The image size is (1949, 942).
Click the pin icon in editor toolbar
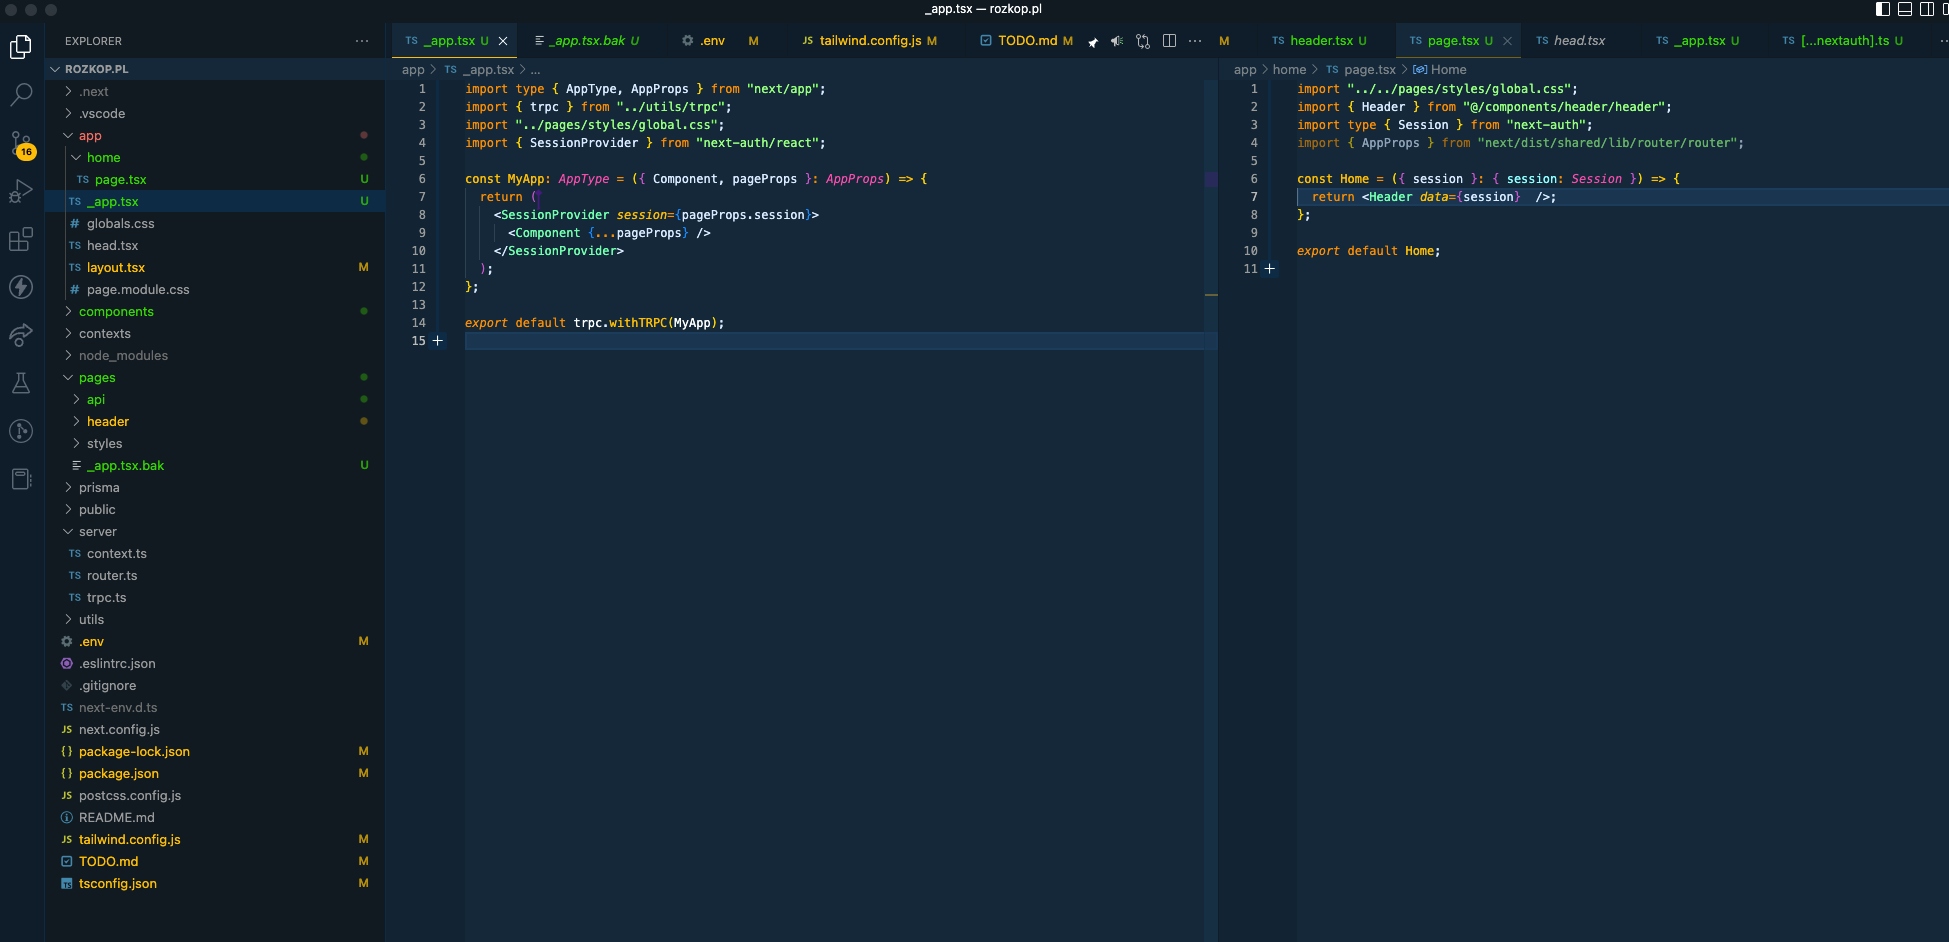[x=1093, y=41]
